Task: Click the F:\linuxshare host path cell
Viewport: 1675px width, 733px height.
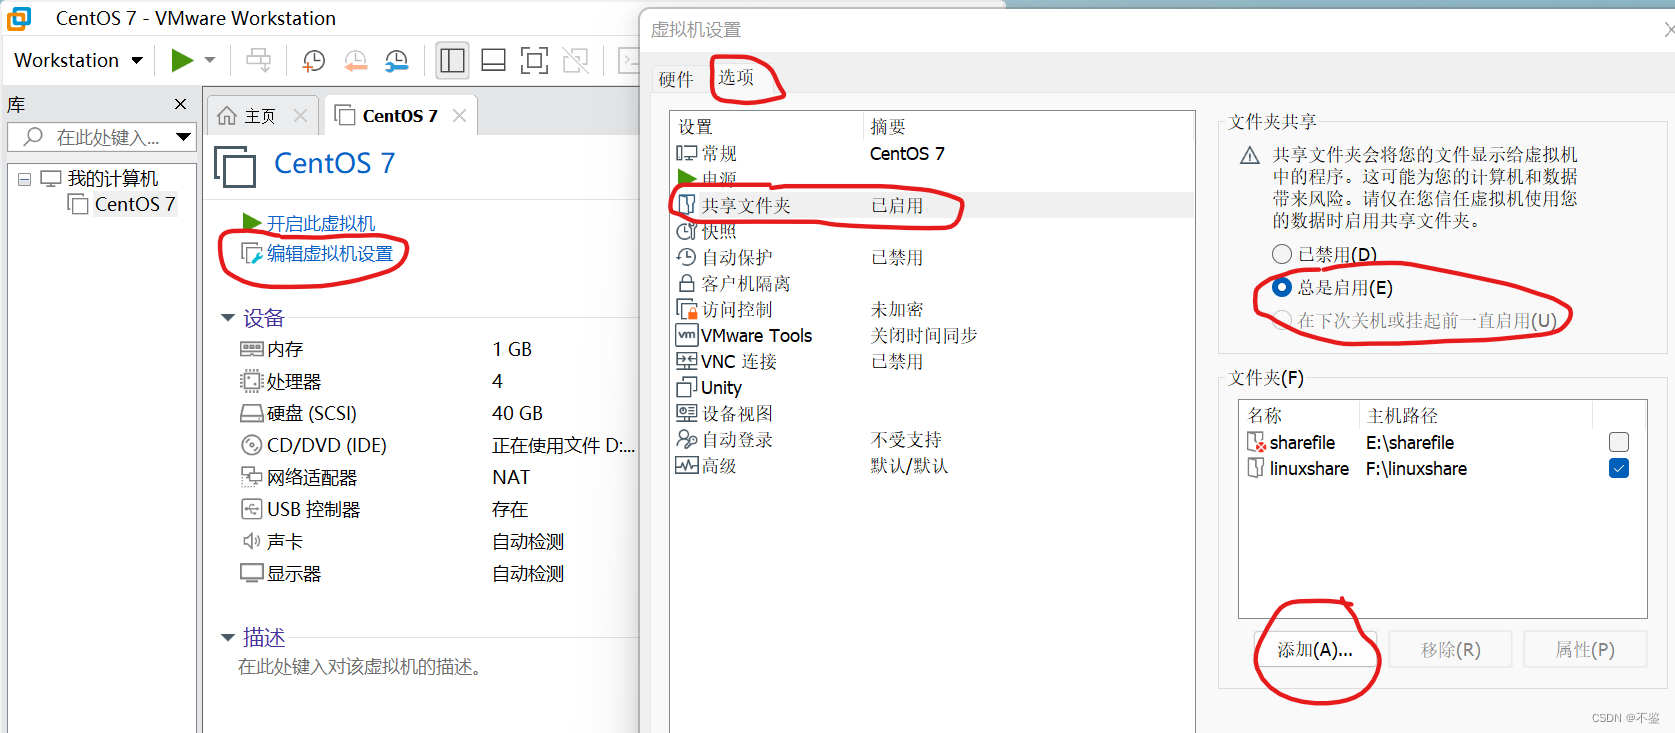Action: (x=1416, y=468)
